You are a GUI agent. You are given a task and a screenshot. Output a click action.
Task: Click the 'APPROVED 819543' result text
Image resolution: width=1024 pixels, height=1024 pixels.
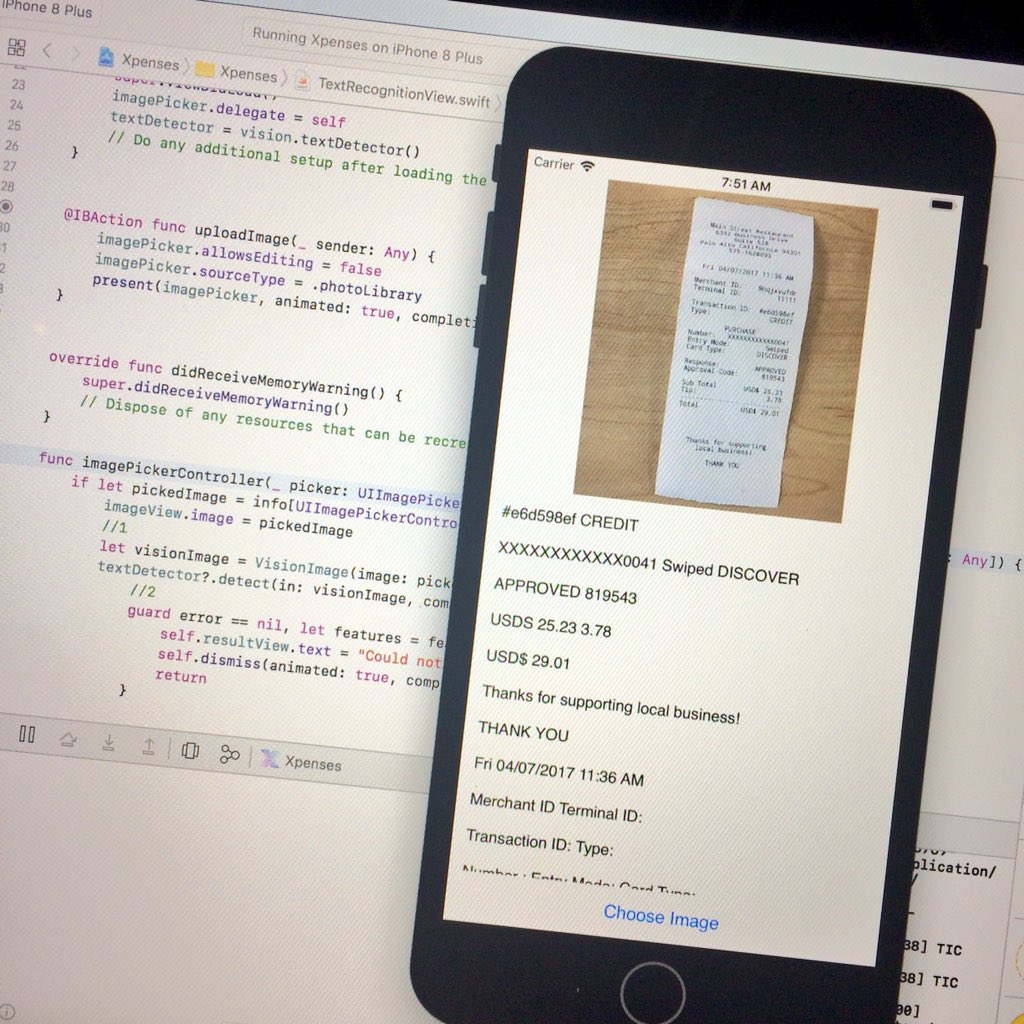click(565, 590)
